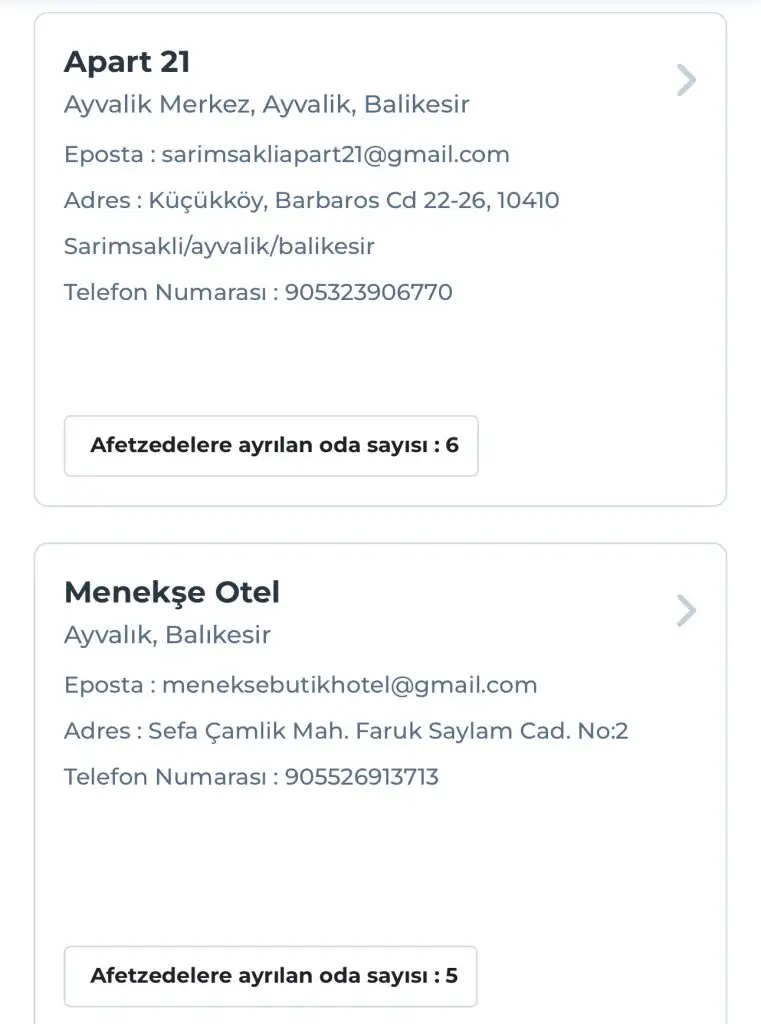The height and width of the screenshot is (1024, 761).
Task: Tap the Sefa Çamlik Mah. Faruk Saylam address
Action: [389, 731]
